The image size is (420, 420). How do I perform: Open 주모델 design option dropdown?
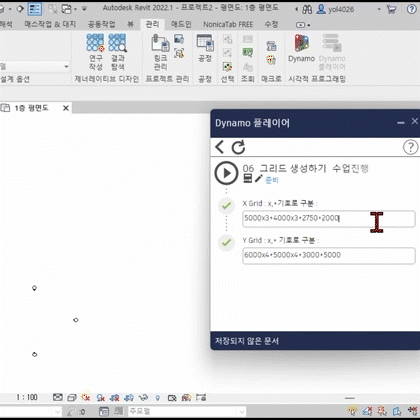click(x=187, y=412)
